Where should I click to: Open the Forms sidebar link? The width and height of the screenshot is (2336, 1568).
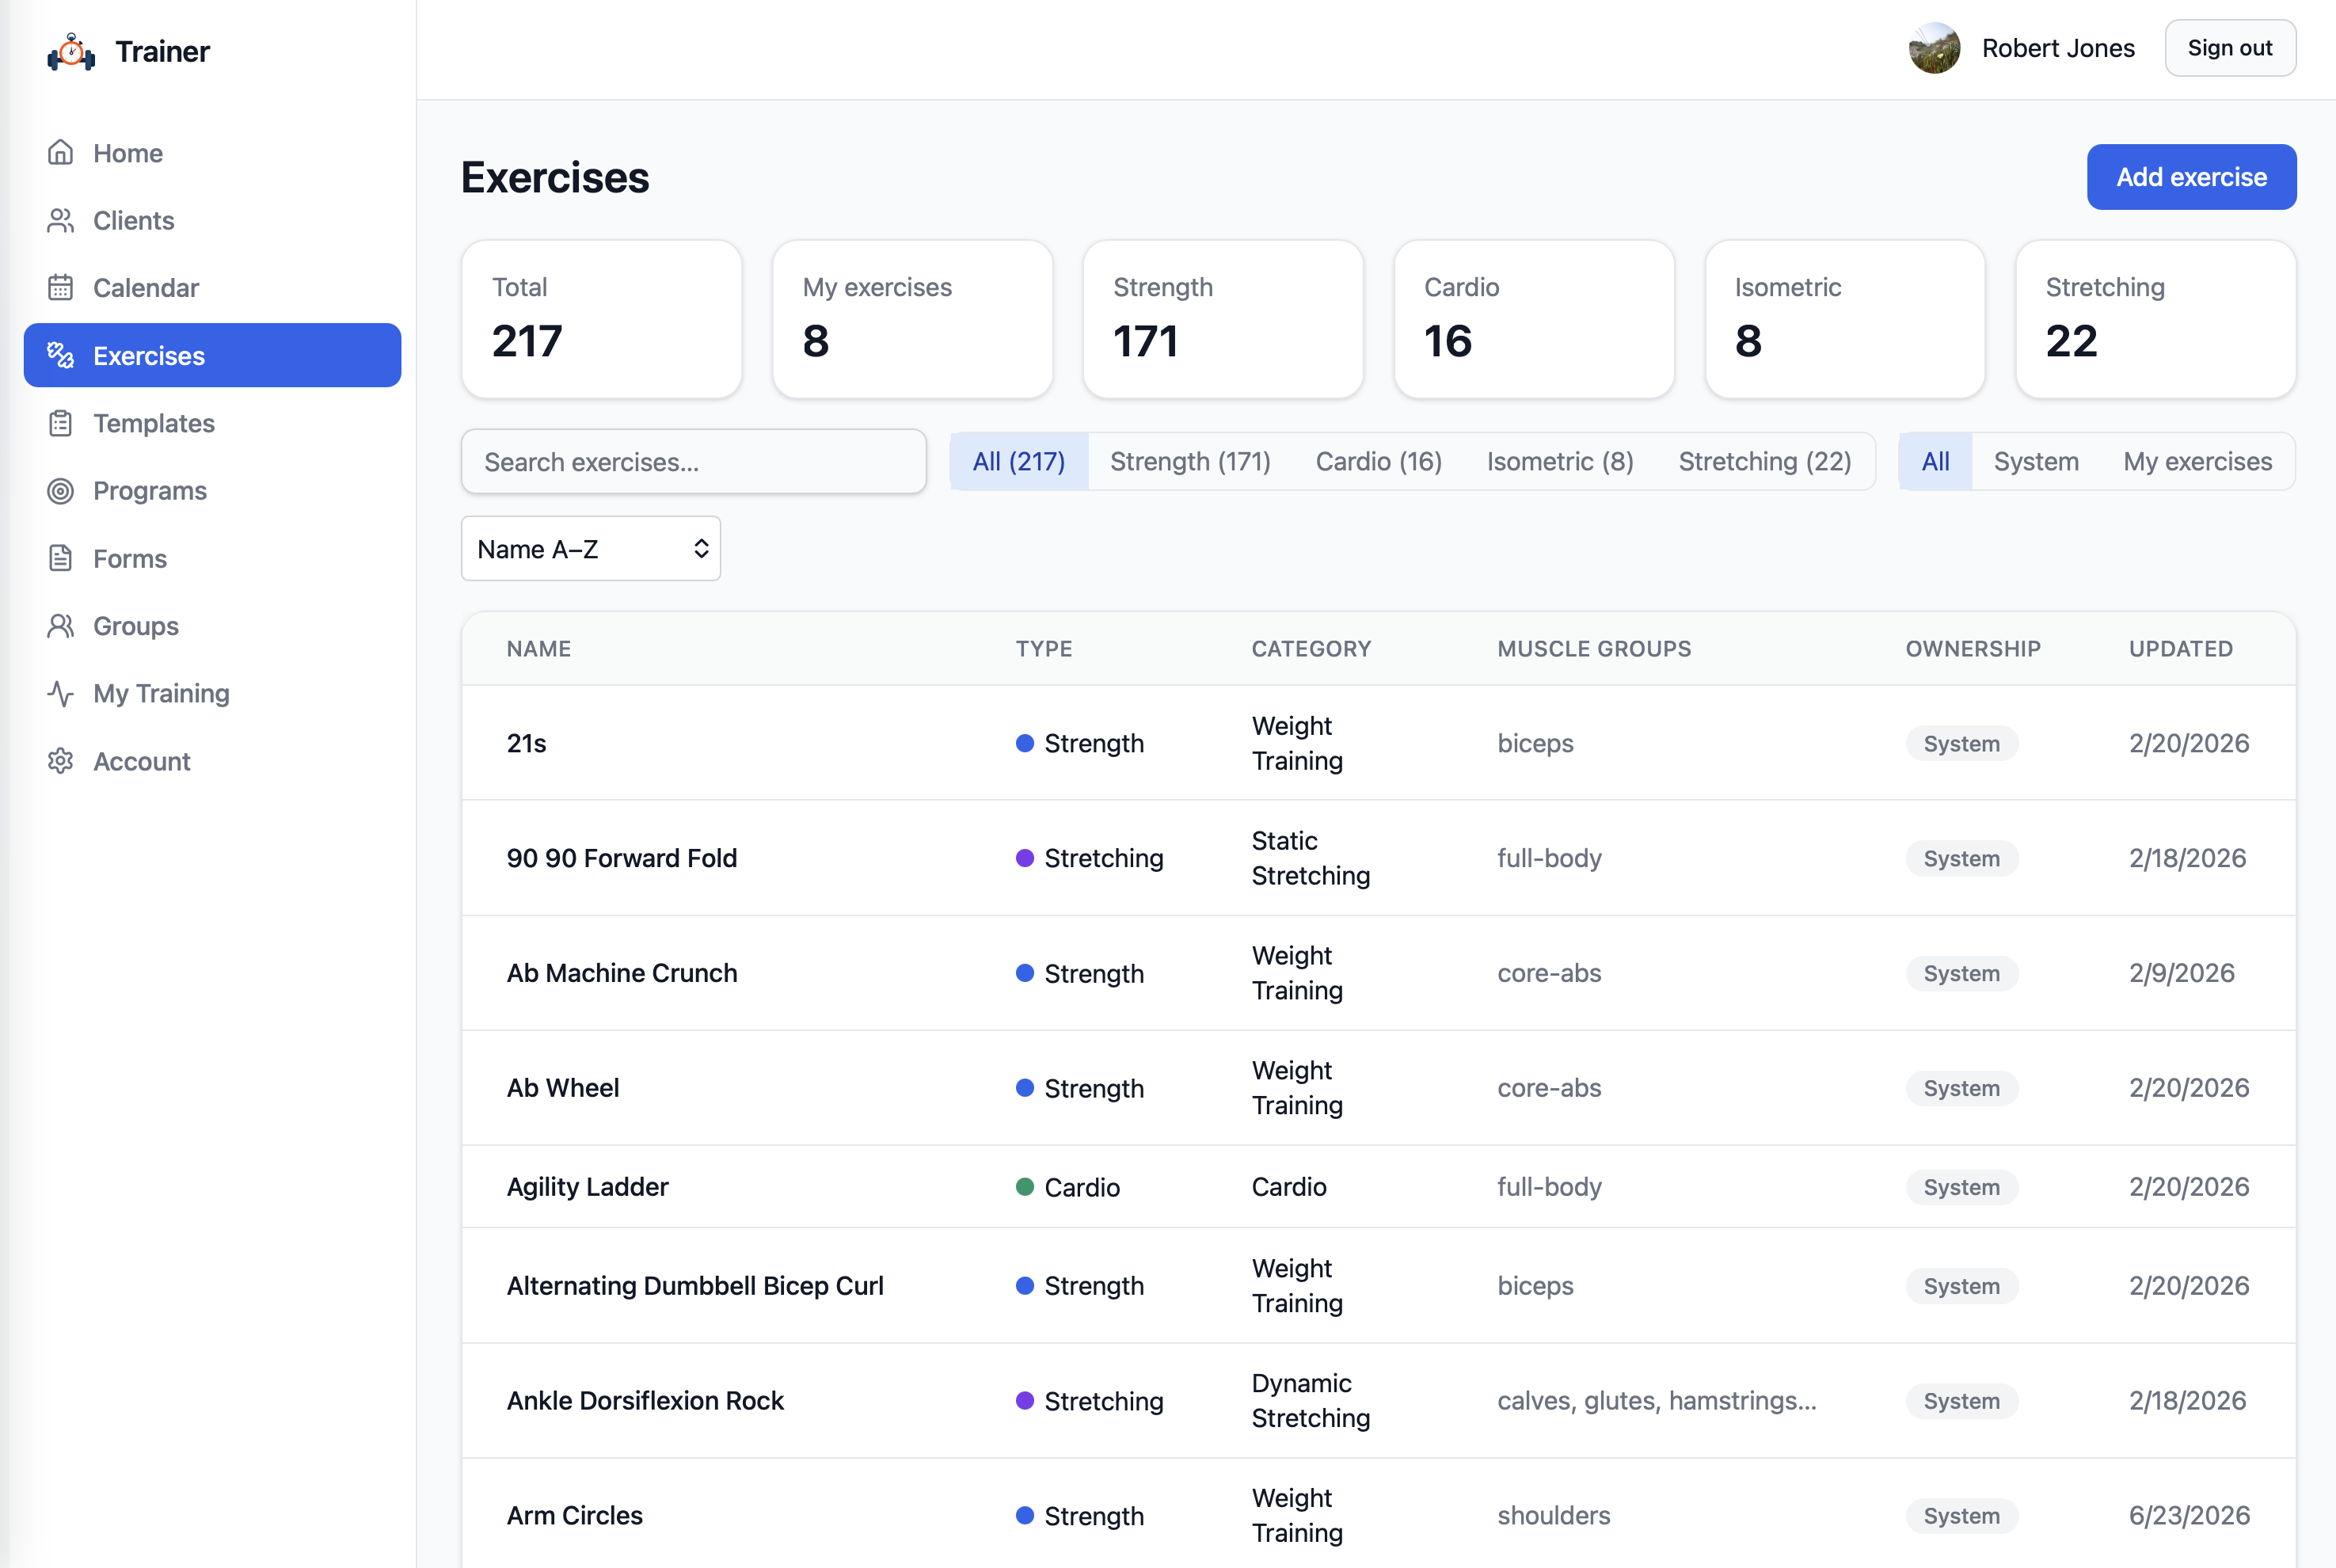tap(212, 558)
